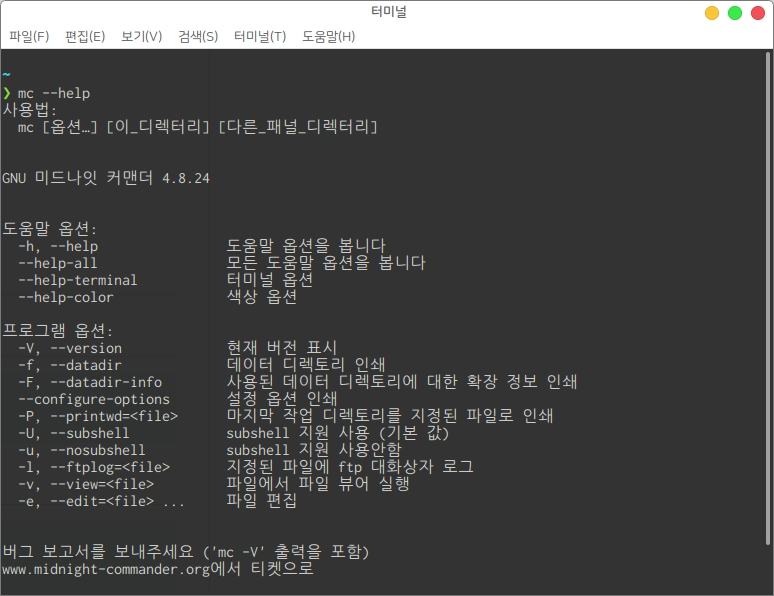Open the 터미널(T) menu
The image size is (774, 596).
coord(260,36)
